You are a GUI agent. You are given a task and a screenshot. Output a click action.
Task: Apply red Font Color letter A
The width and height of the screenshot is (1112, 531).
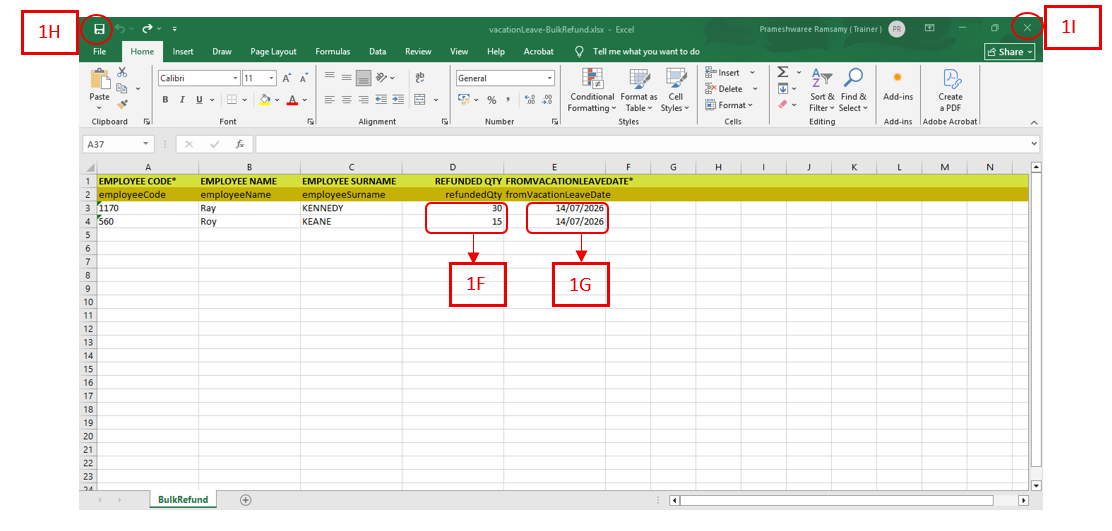tap(292, 100)
